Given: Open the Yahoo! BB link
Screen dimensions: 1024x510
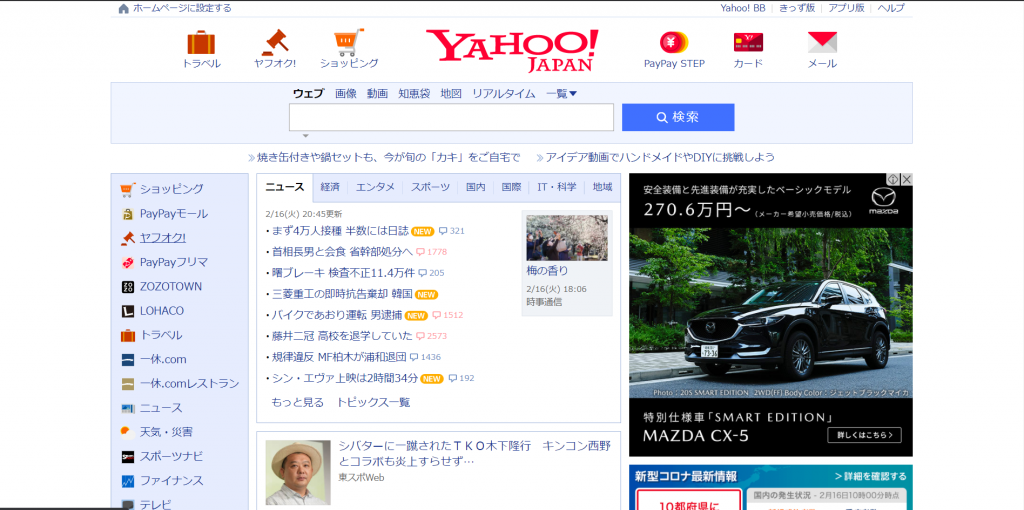Looking at the screenshot, I should (x=743, y=8).
